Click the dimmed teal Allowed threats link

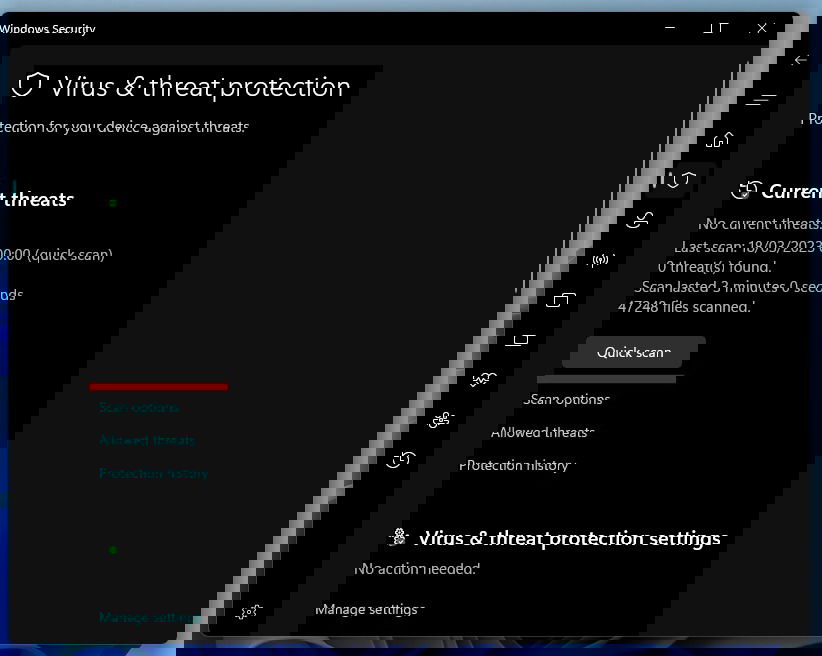coord(147,440)
